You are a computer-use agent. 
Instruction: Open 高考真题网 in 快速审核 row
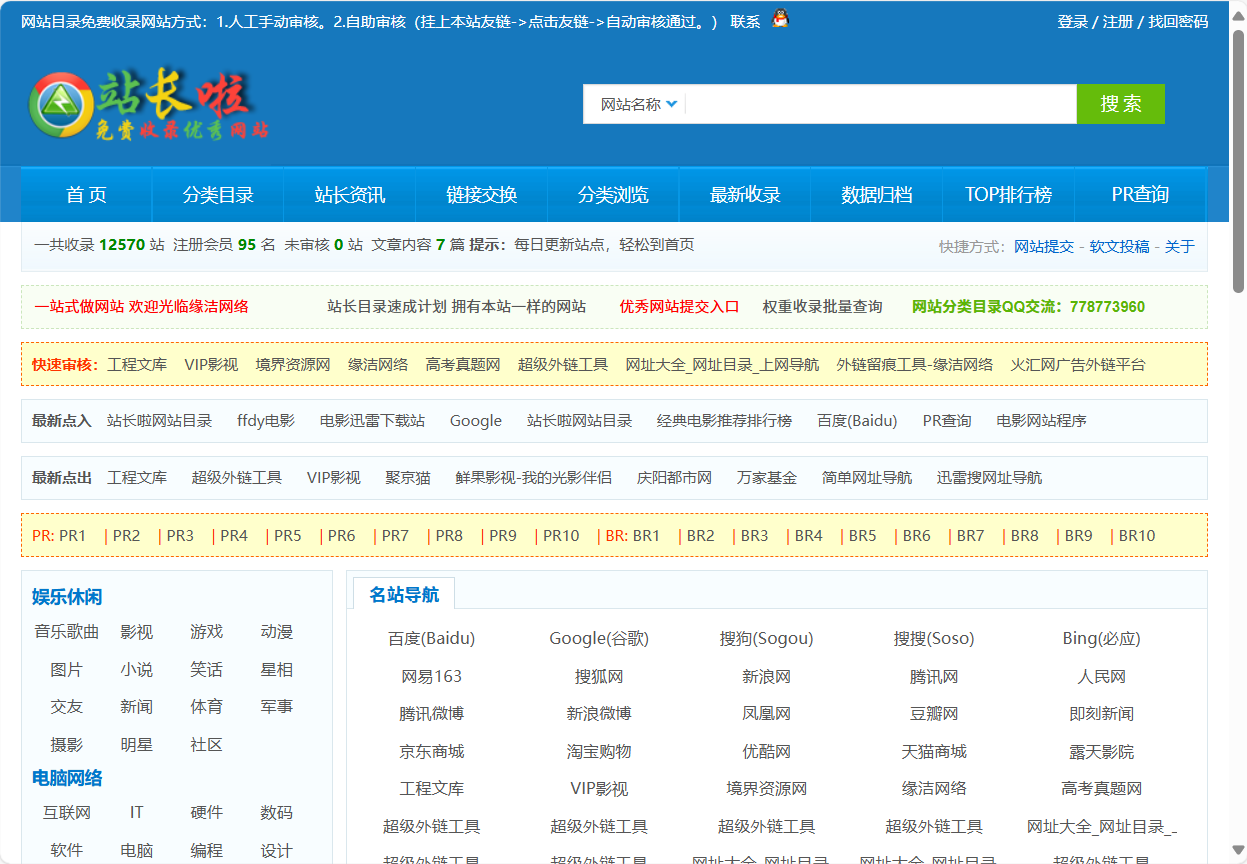click(462, 365)
